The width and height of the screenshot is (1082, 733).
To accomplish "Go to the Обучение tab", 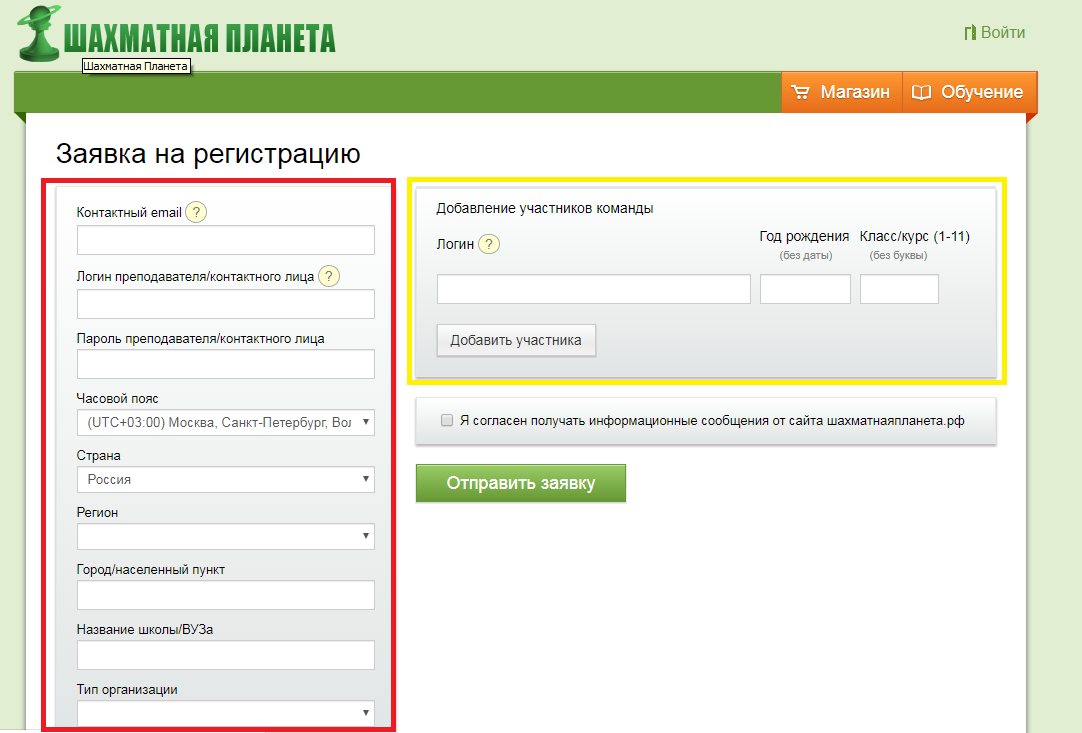I will [x=969, y=92].
